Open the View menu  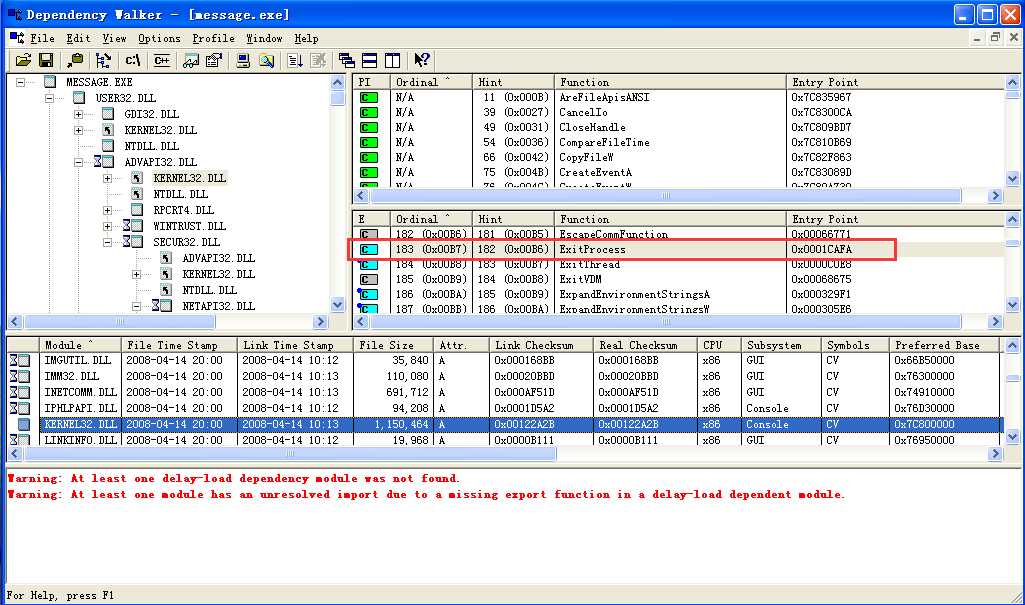point(114,39)
